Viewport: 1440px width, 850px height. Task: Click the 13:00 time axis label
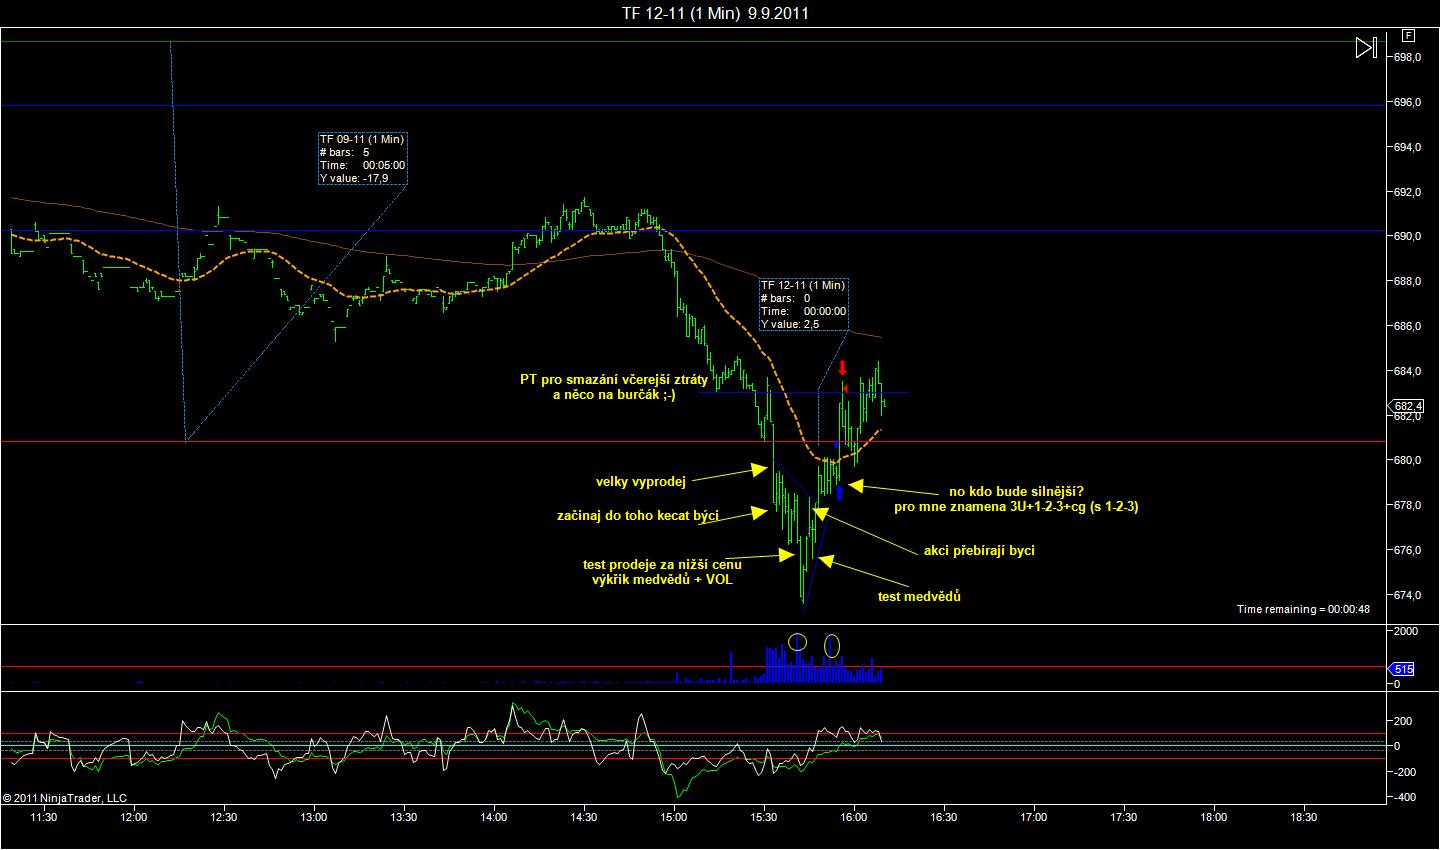point(314,817)
